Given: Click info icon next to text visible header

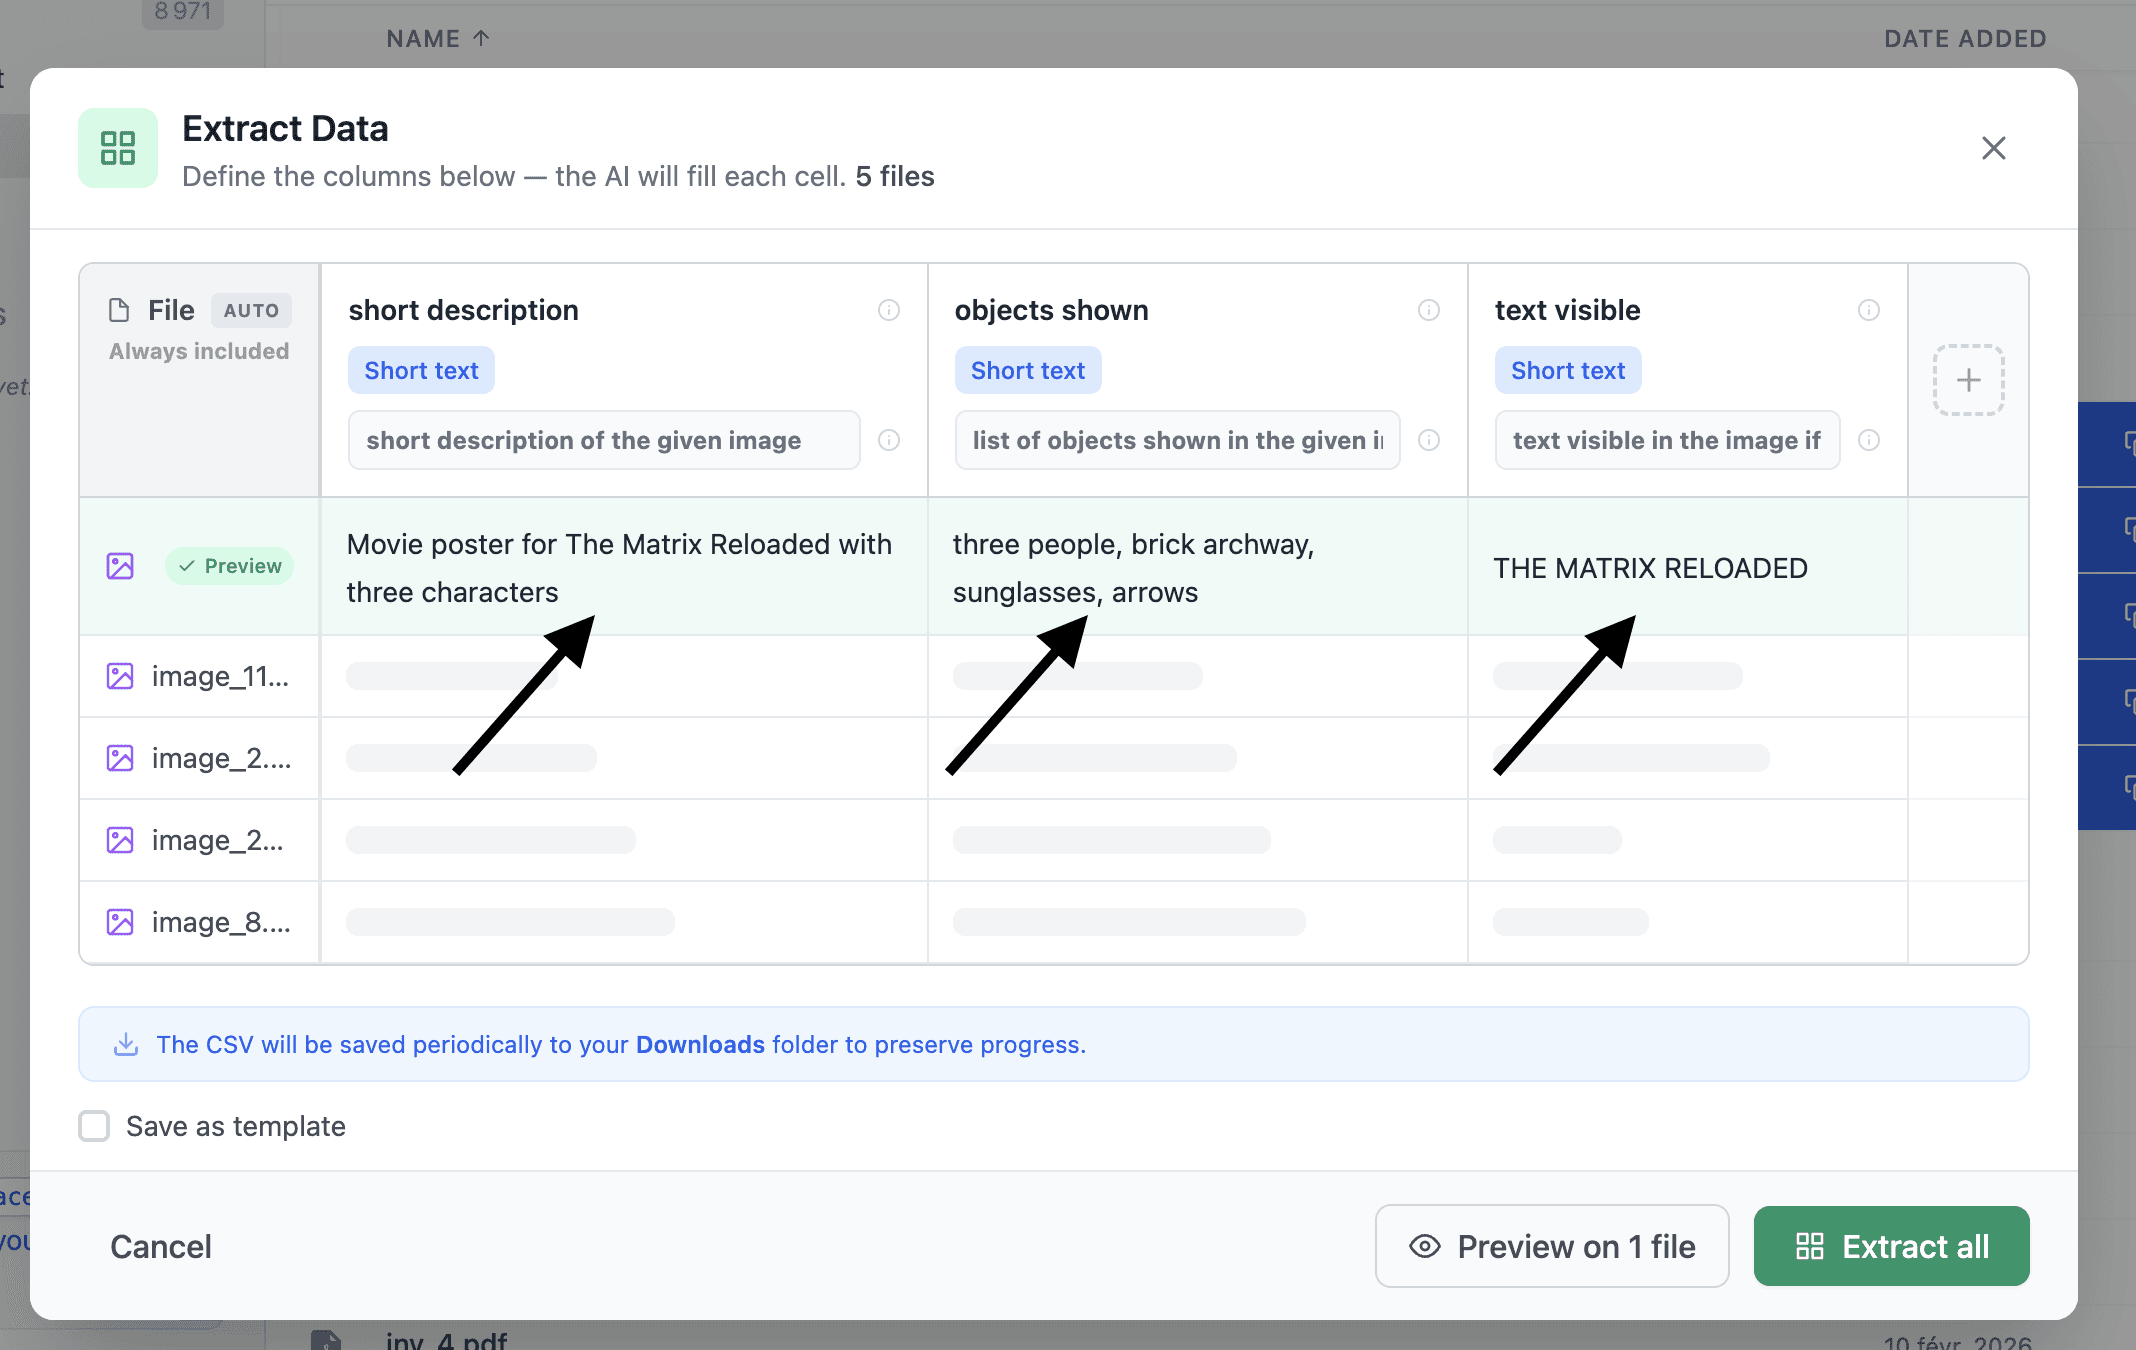Looking at the screenshot, I should coord(1868,310).
